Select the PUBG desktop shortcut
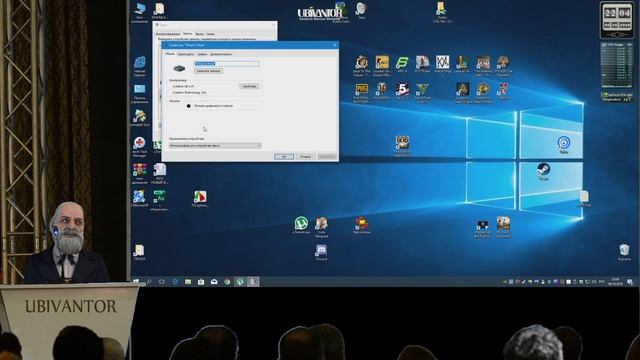The width and height of the screenshot is (640, 360). click(361, 93)
